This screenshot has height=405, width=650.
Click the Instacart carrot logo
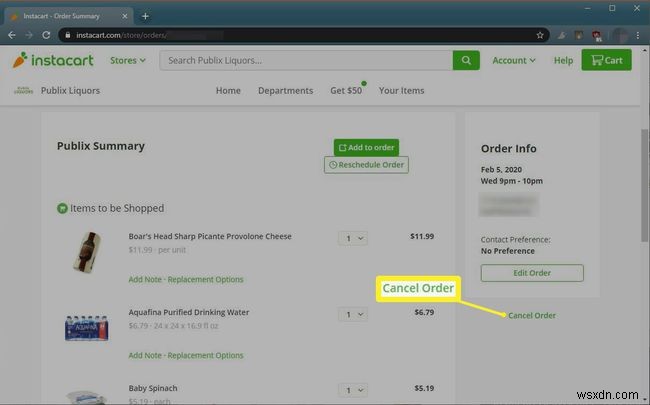point(53,60)
